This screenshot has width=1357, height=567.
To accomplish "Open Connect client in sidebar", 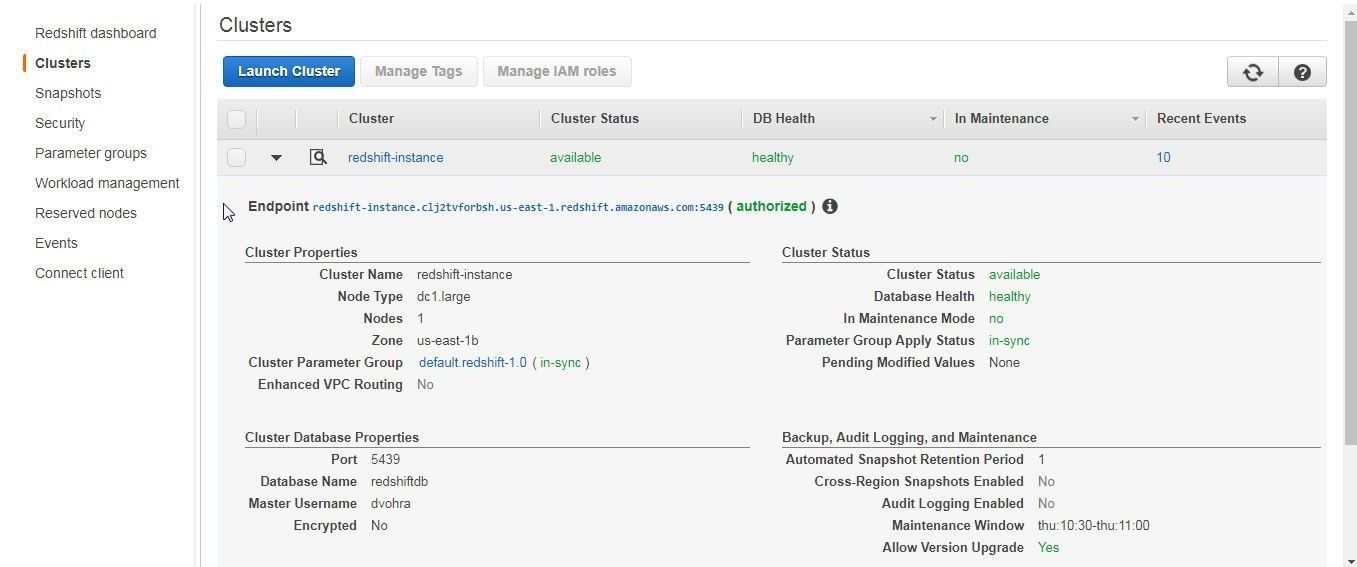I will 79,273.
